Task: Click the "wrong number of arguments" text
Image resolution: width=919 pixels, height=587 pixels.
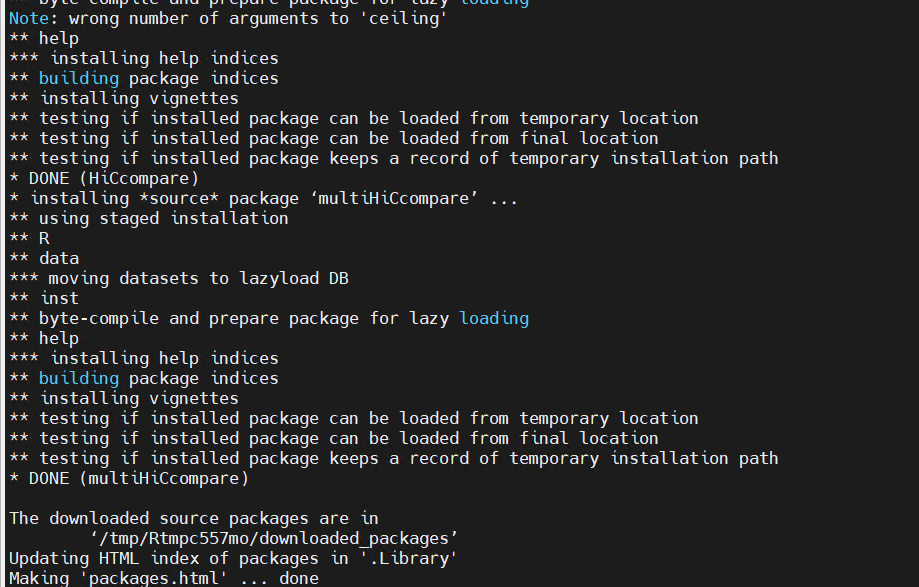Action: tap(193, 18)
